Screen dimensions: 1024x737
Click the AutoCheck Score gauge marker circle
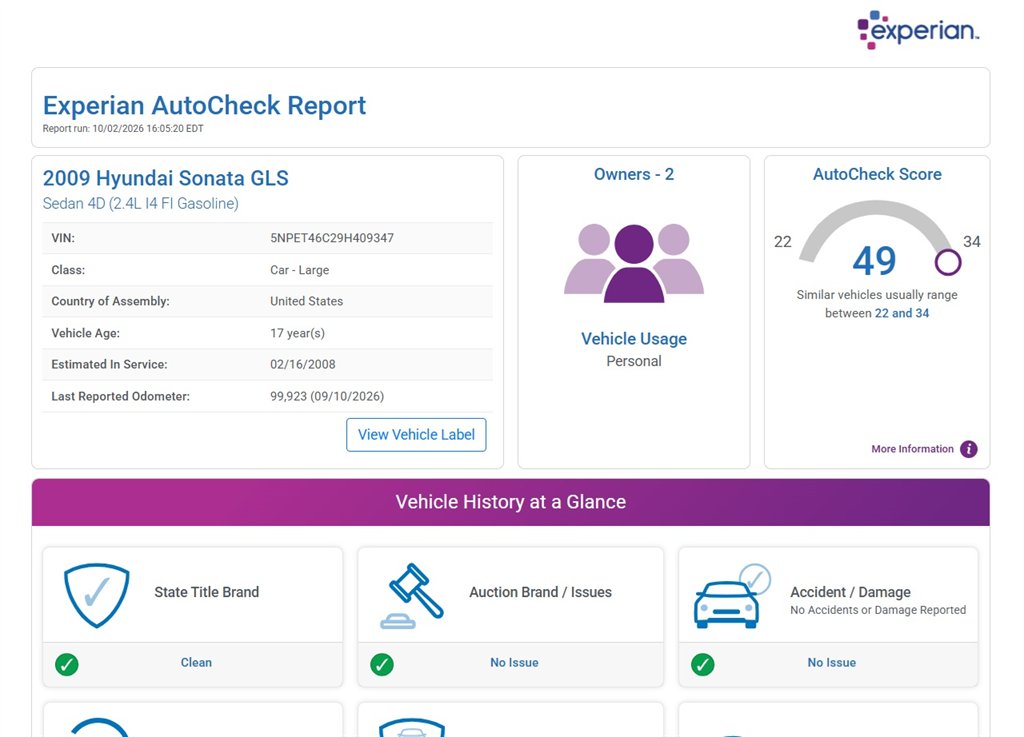[948, 262]
